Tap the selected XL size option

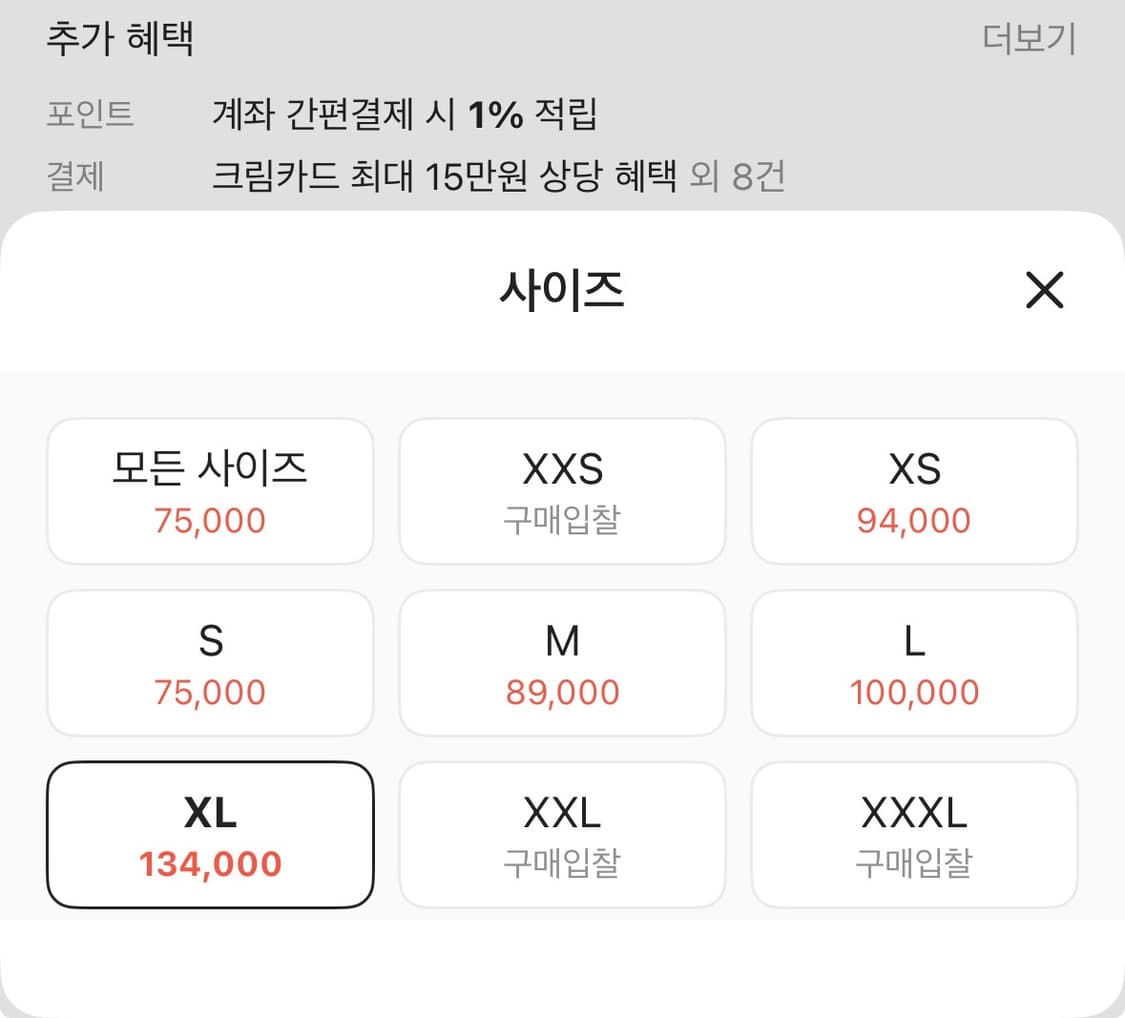[210, 835]
